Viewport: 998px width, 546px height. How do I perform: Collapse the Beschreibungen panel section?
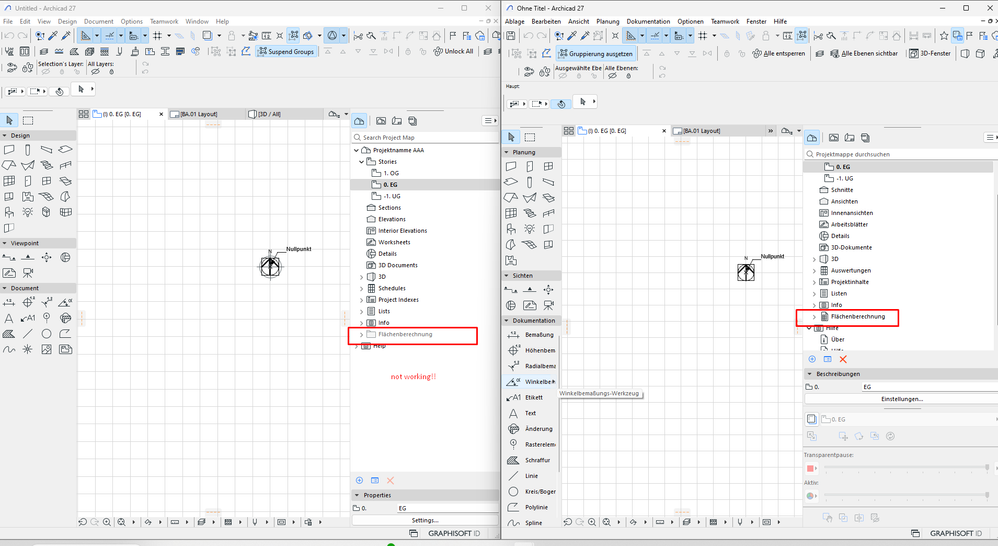[x=810, y=374]
